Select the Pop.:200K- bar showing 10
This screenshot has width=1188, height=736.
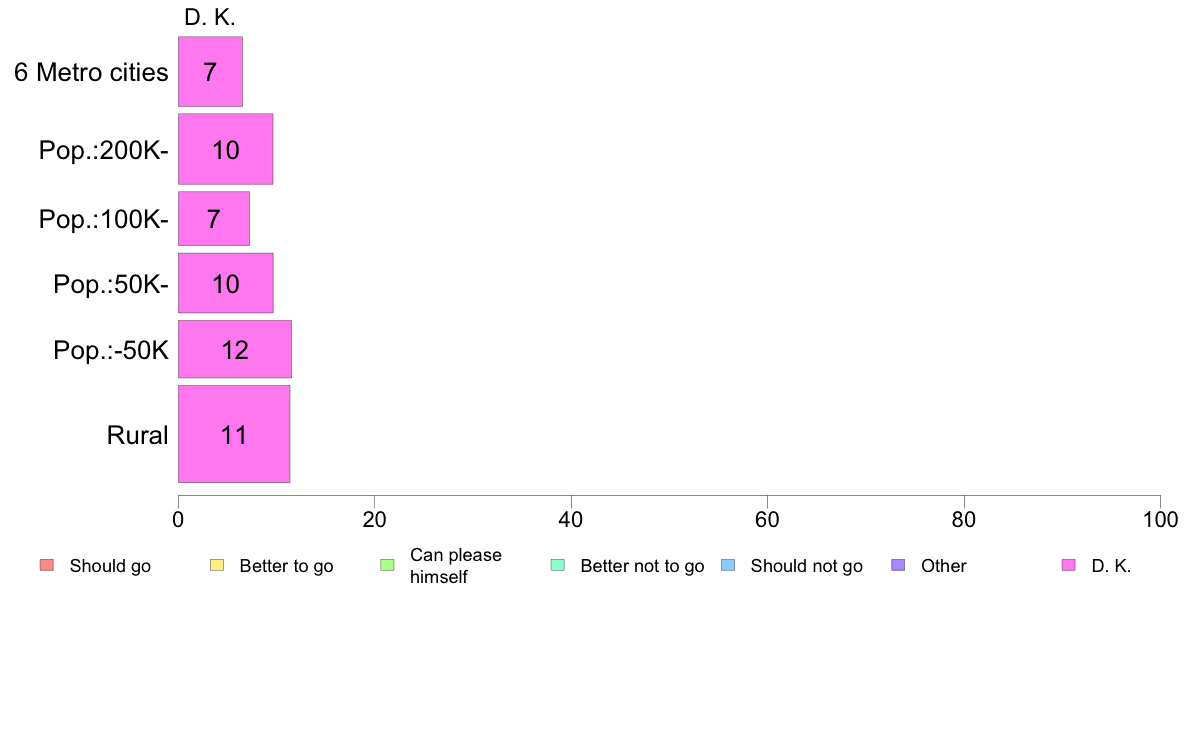(226, 149)
